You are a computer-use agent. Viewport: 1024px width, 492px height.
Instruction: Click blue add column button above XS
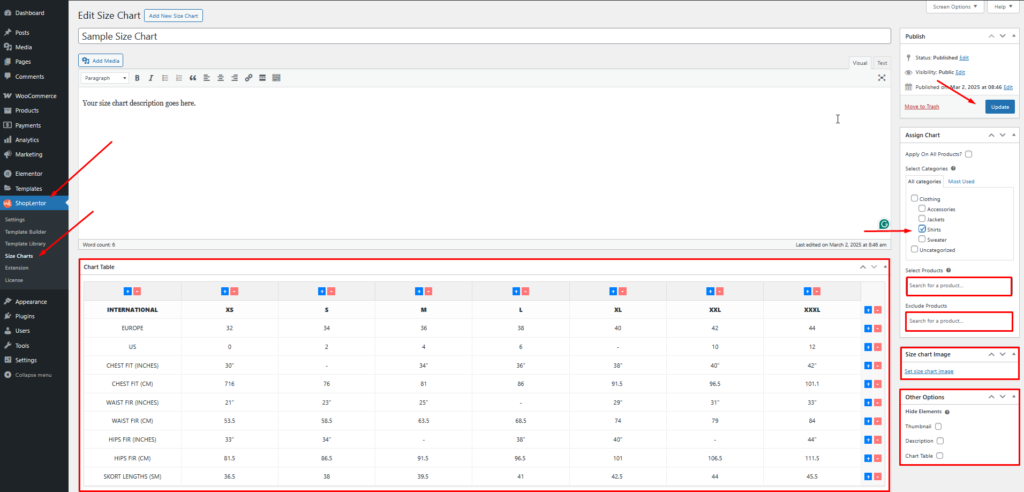tap(224, 291)
